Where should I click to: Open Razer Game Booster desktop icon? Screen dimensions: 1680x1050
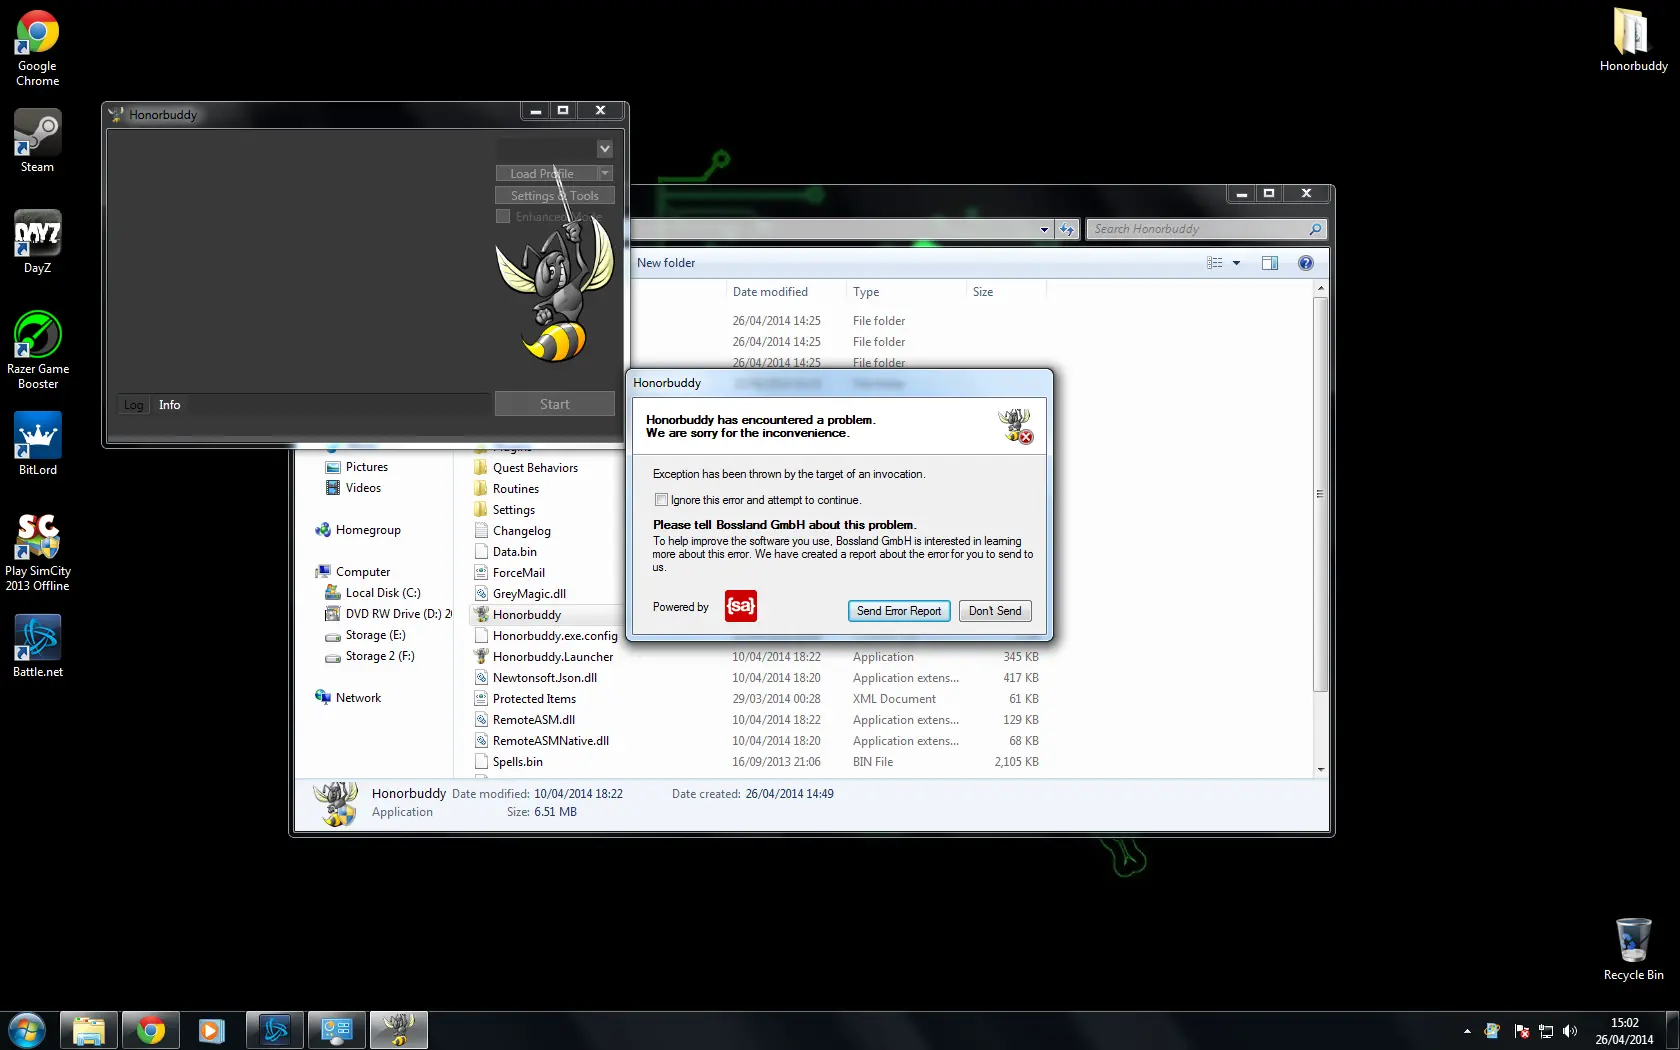37,350
